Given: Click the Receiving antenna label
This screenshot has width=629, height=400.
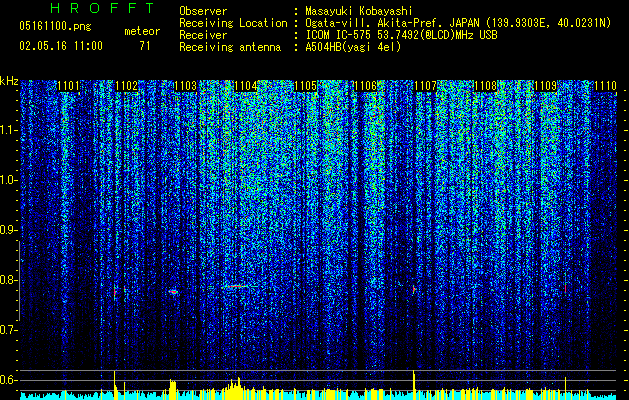Looking at the screenshot, I should tap(230, 47).
